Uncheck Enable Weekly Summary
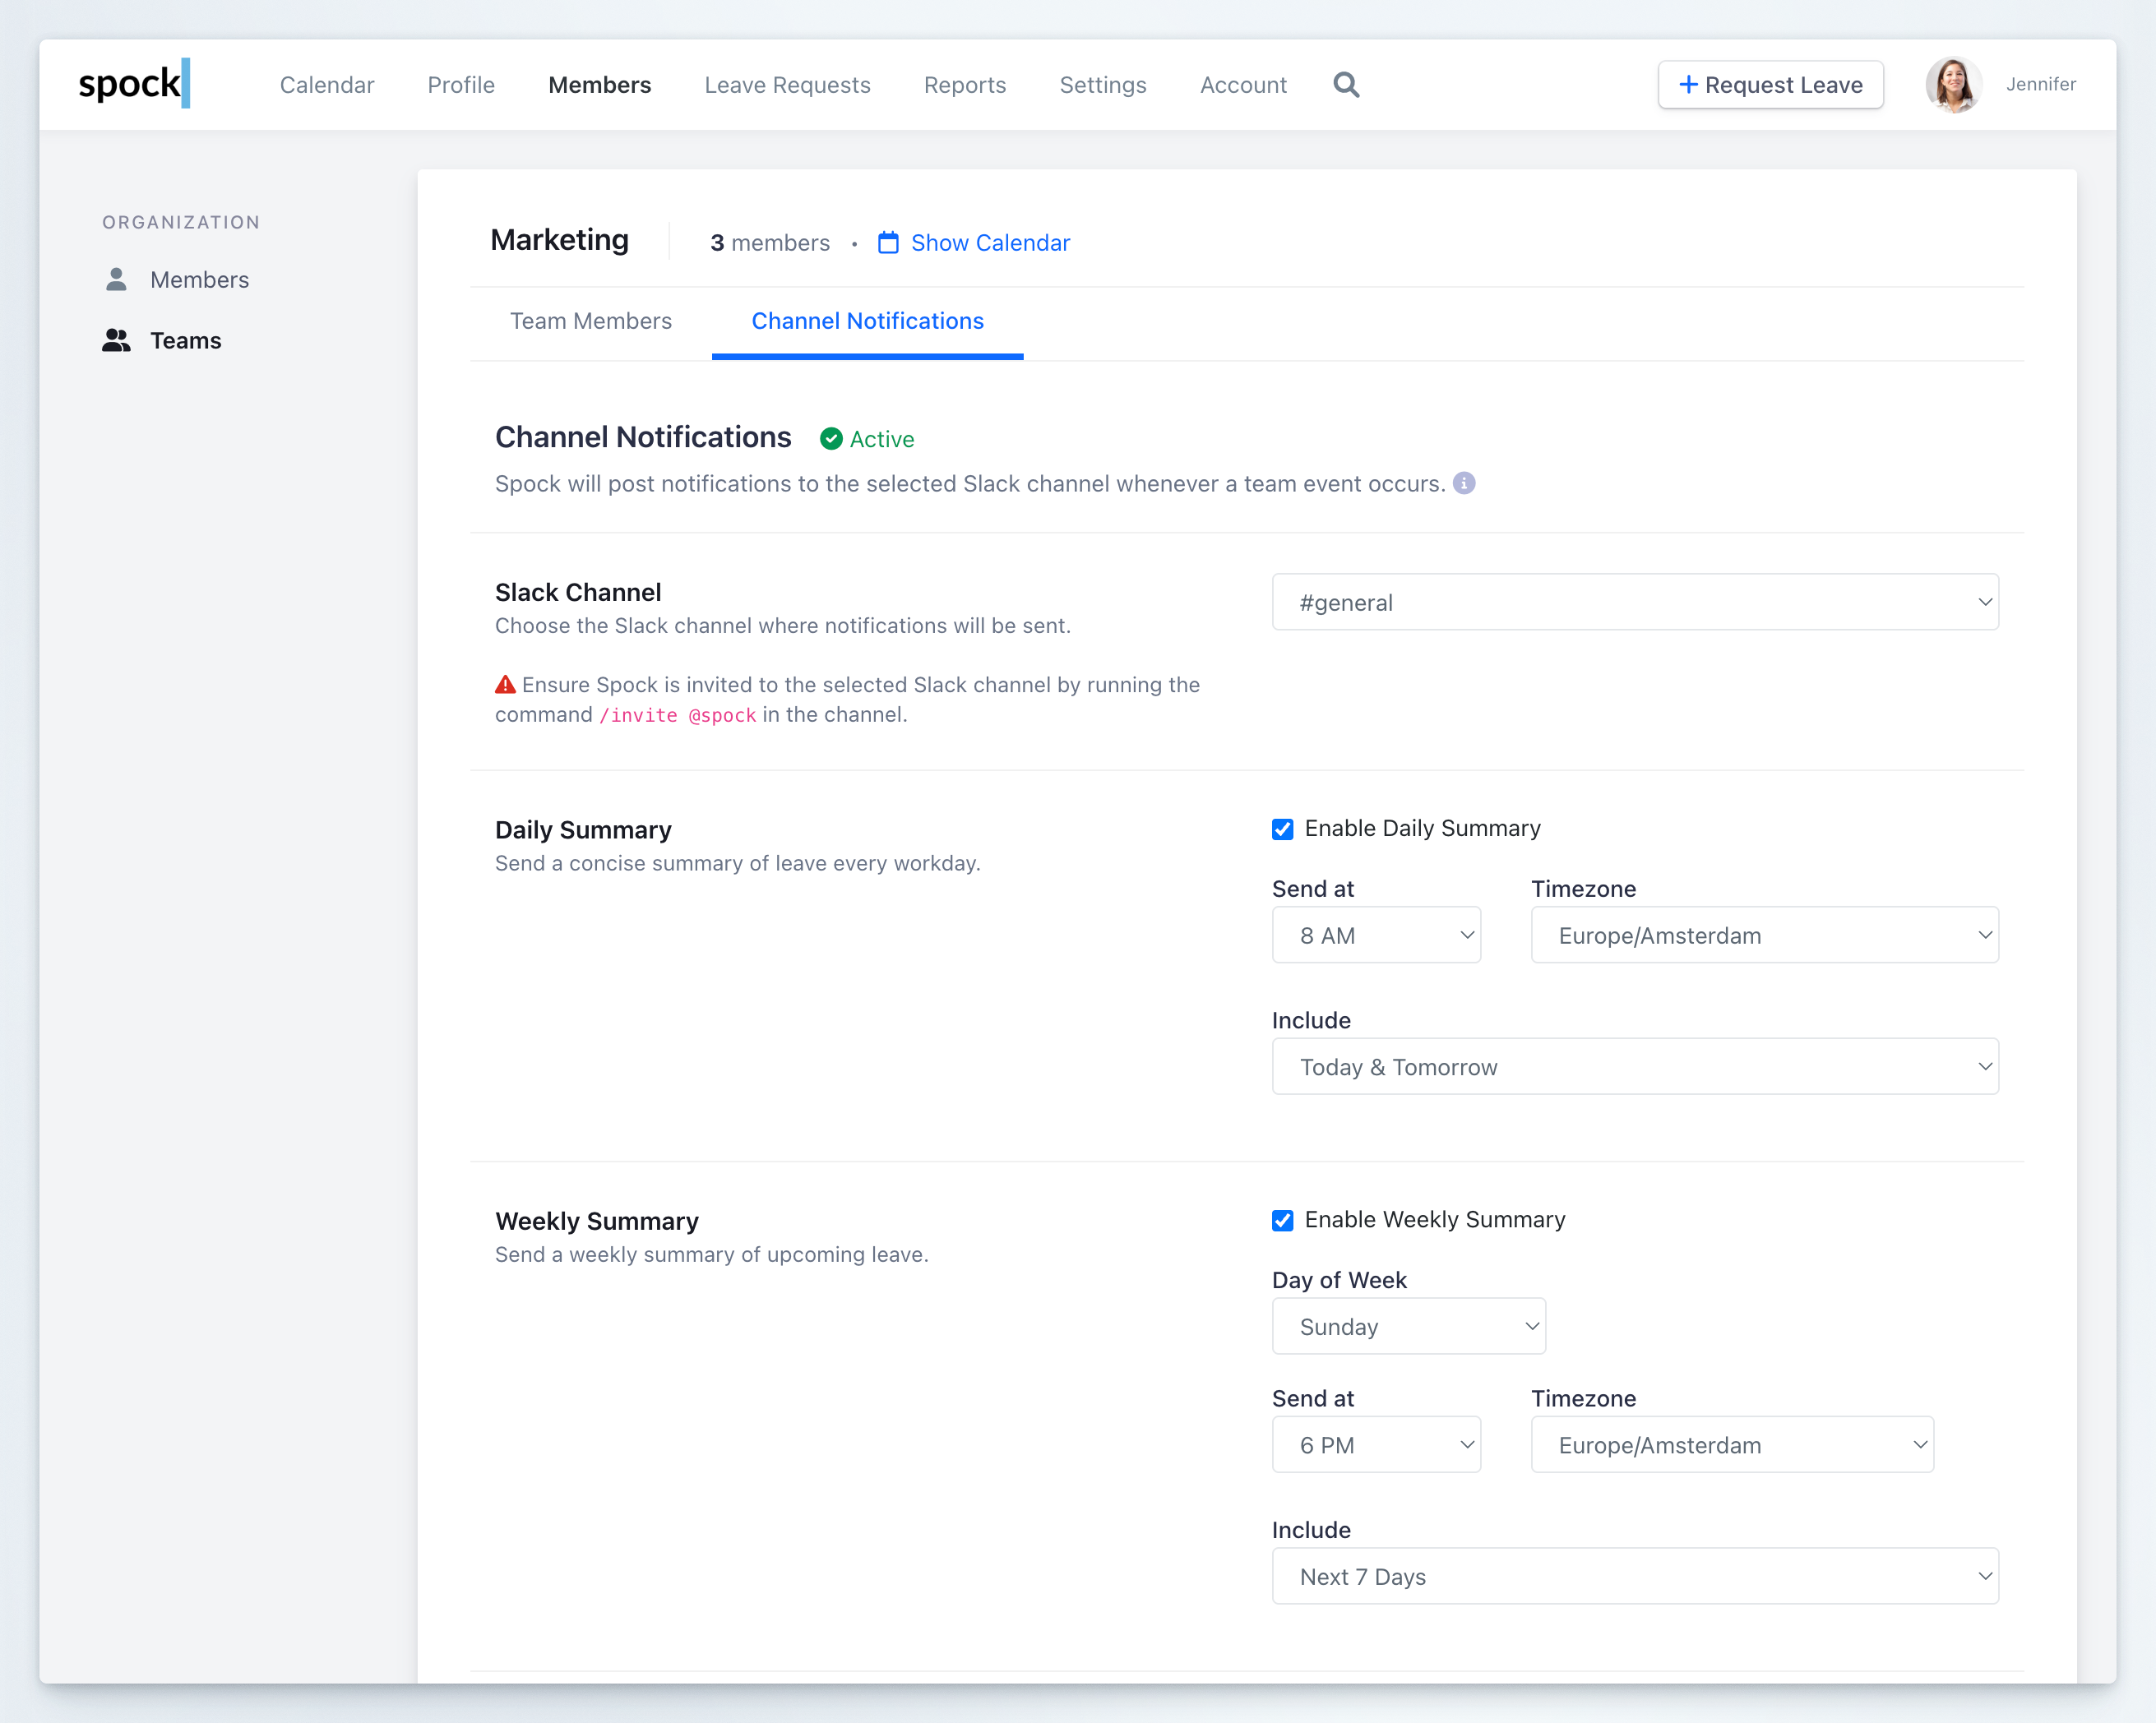Screen dimensions: 2156x1723 pyautogui.click(x=1283, y=1220)
